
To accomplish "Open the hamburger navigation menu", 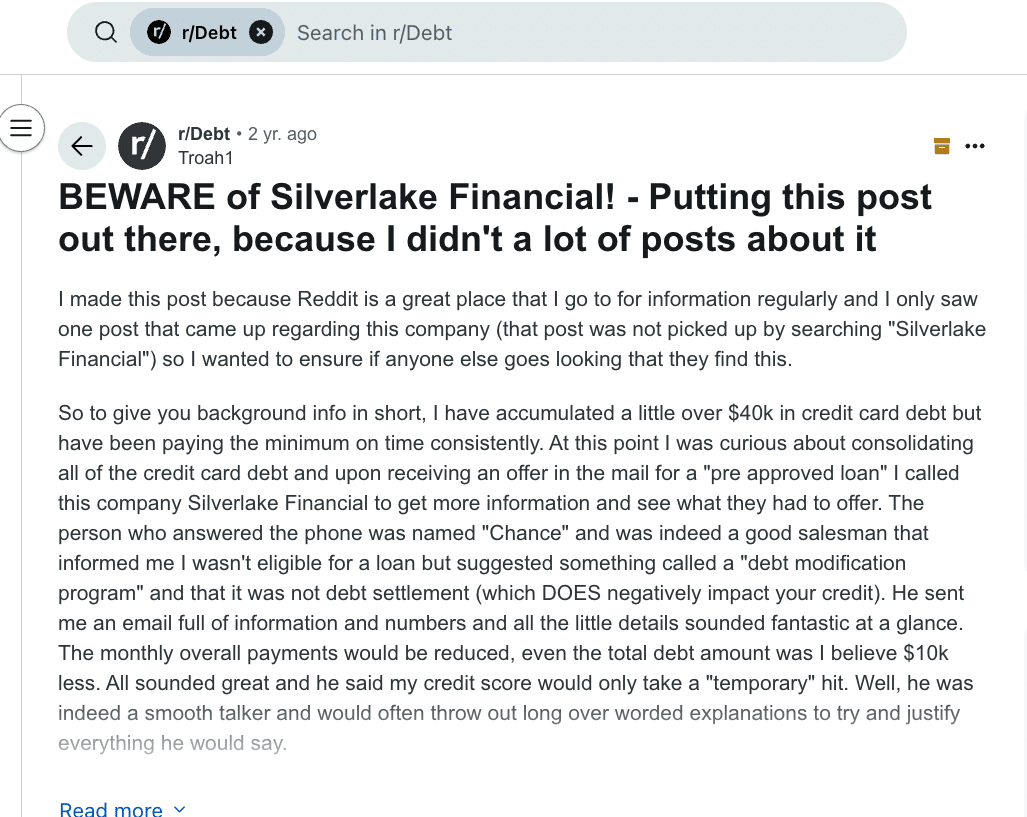I will 21,128.
